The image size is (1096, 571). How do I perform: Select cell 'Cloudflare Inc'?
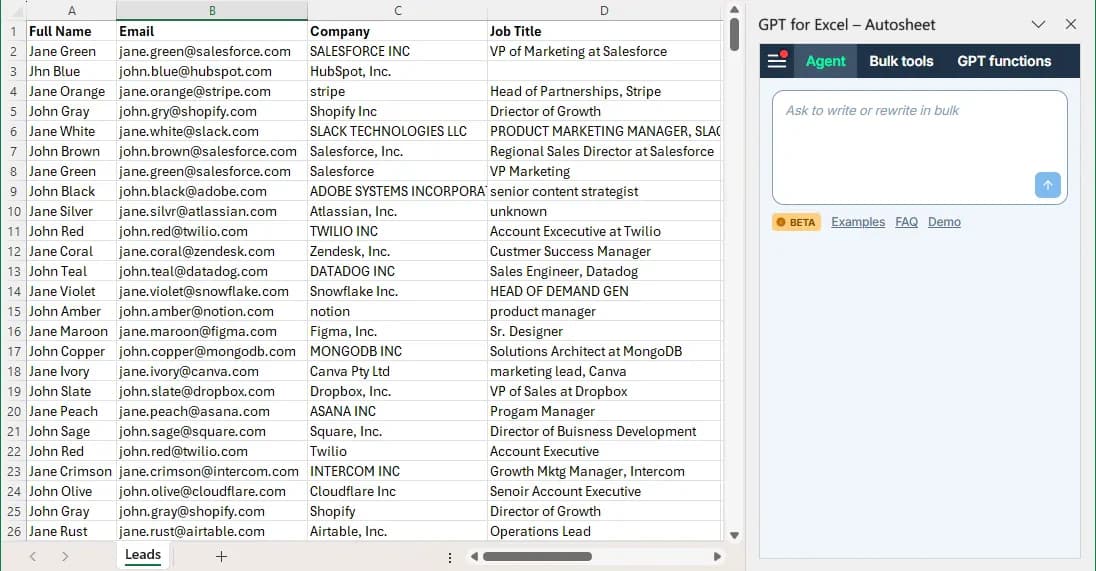[x=397, y=491]
